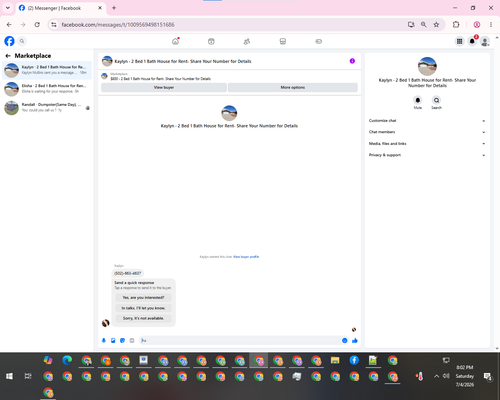Open the Facebook logo home link

coord(9,41)
